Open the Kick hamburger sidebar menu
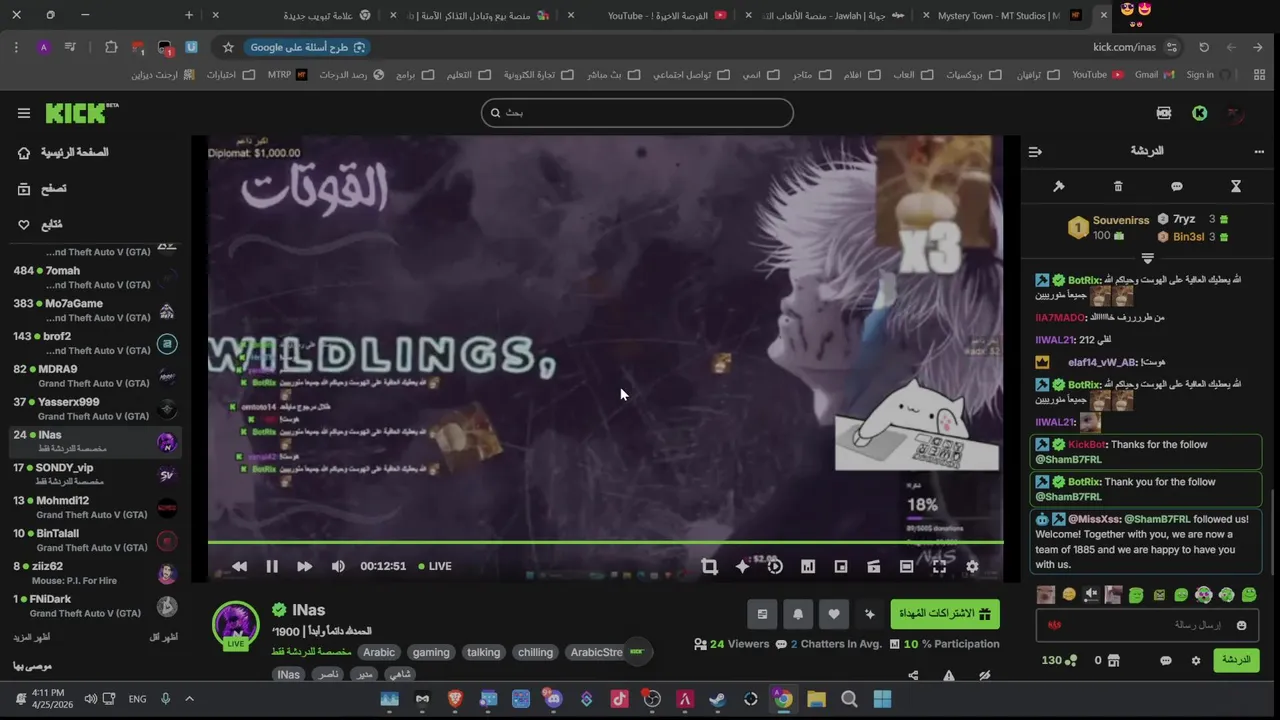Screen dimensions: 1280x720 tap(24, 113)
